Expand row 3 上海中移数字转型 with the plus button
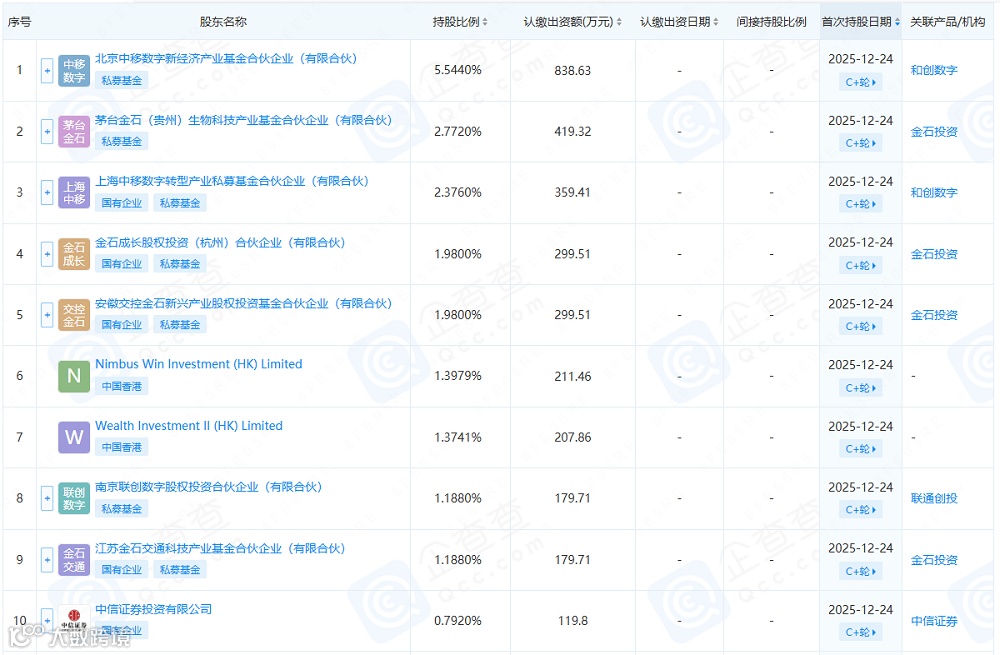Viewport: 1000px width, 655px height. coord(47,193)
